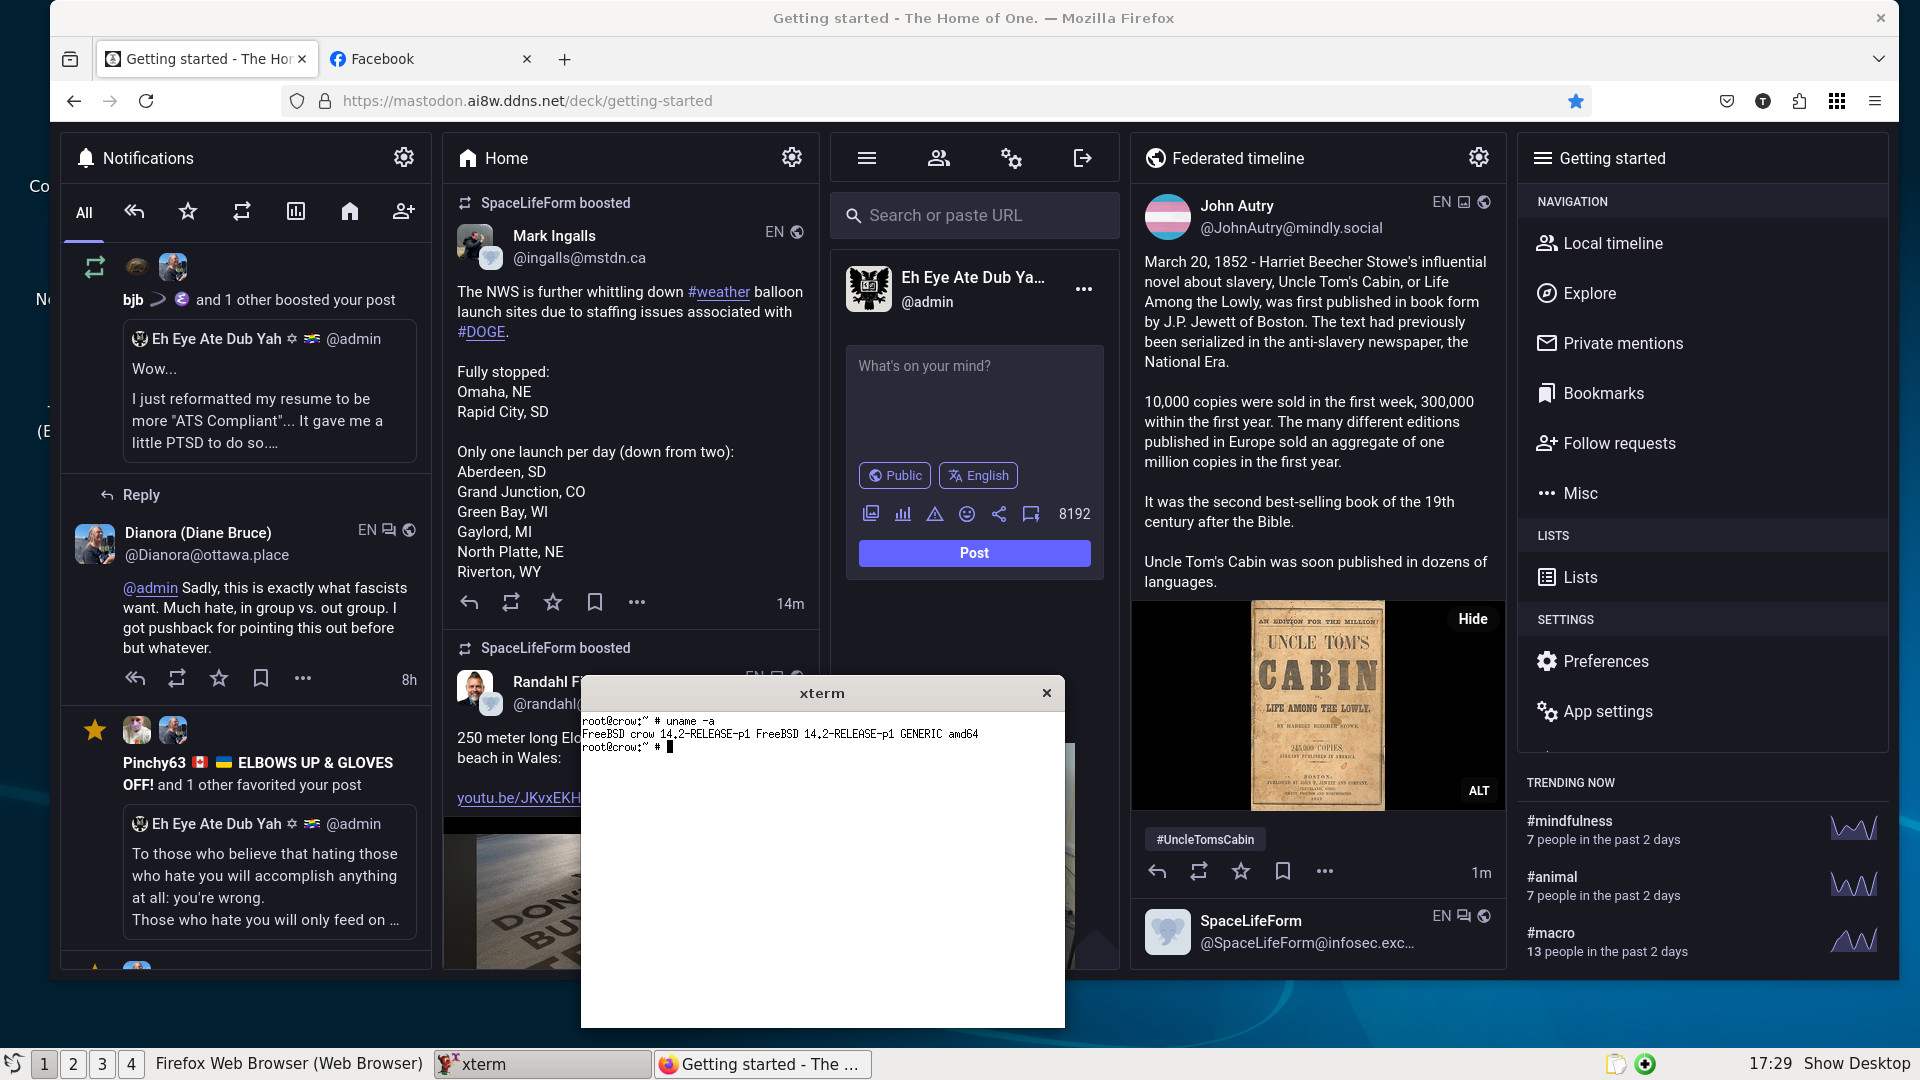This screenshot has width=1920, height=1080.
Task: Open the #UncleTomsCabin hashtag tag
Action: (1205, 840)
